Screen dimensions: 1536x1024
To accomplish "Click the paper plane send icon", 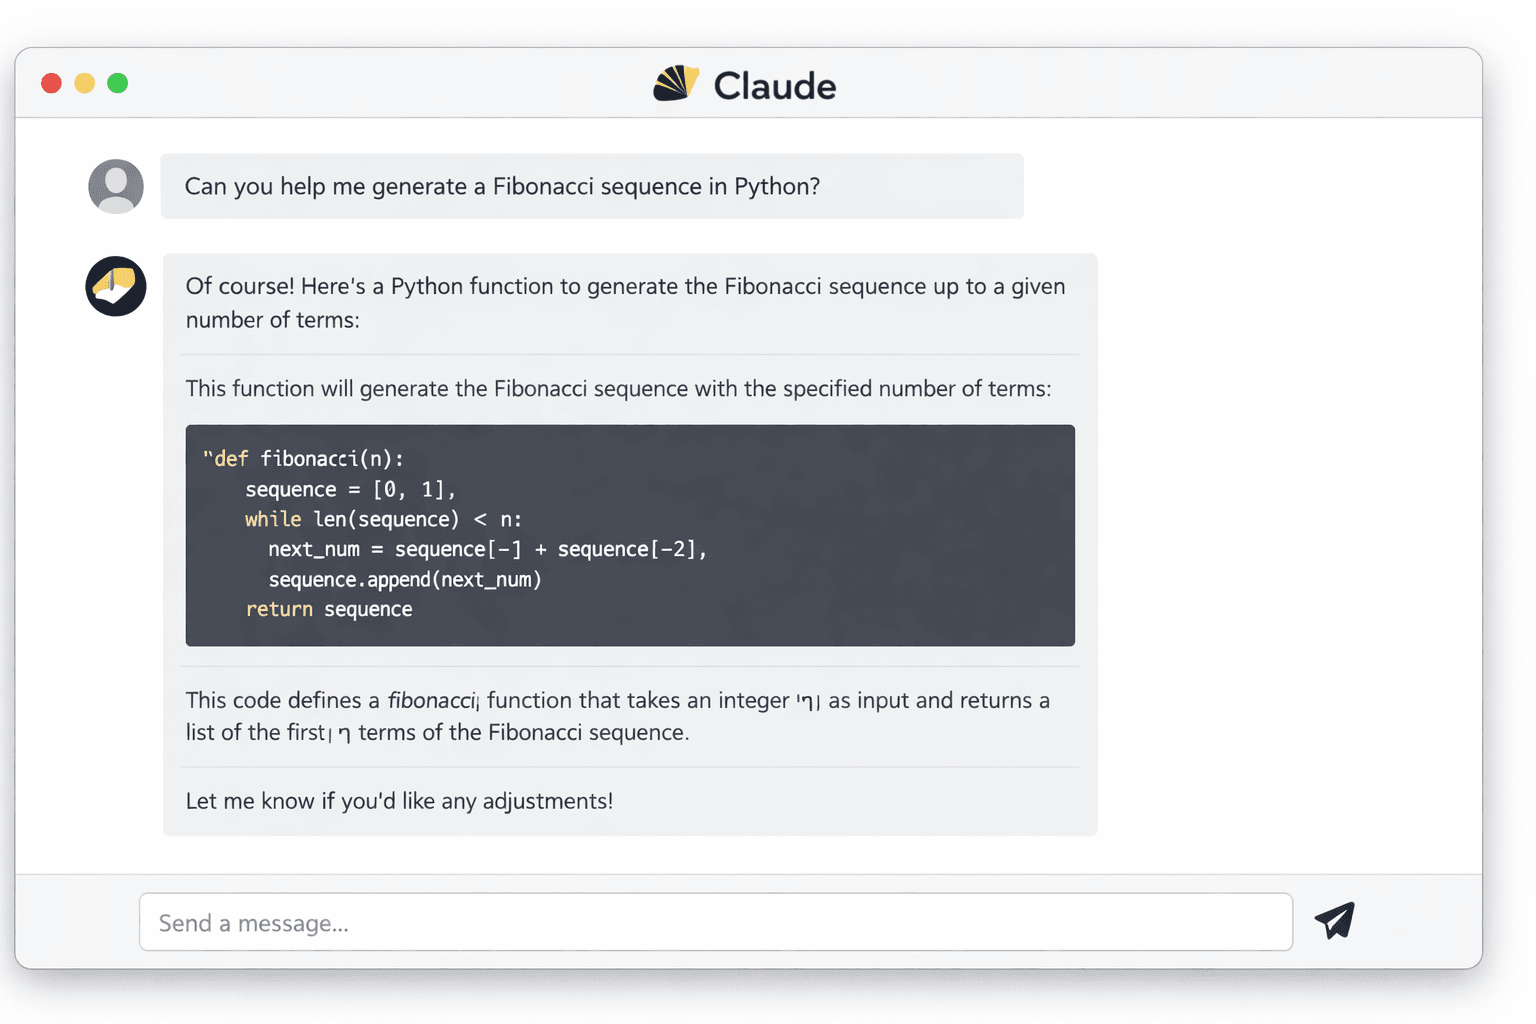I will [x=1334, y=920].
